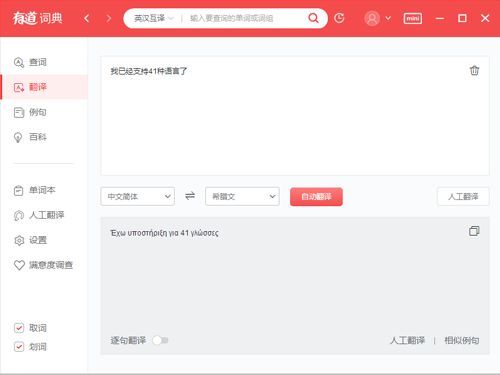Close the dictionary window
Viewport: 500px width, 375px height.
(485, 18)
